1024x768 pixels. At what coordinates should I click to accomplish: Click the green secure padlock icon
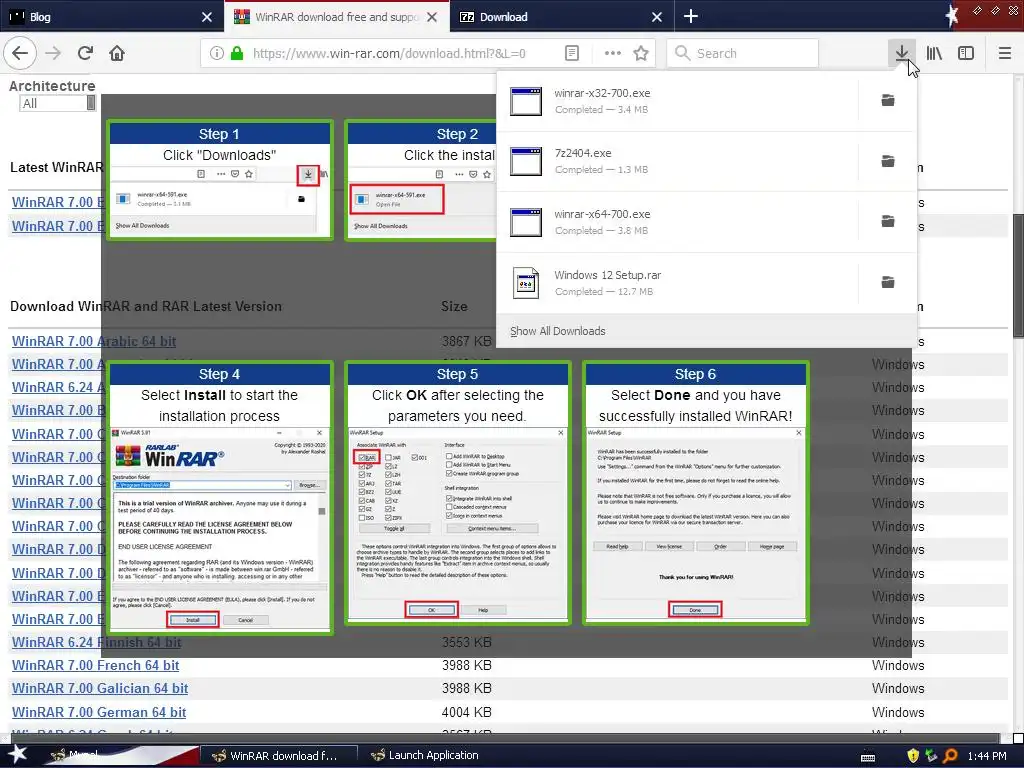click(x=237, y=54)
